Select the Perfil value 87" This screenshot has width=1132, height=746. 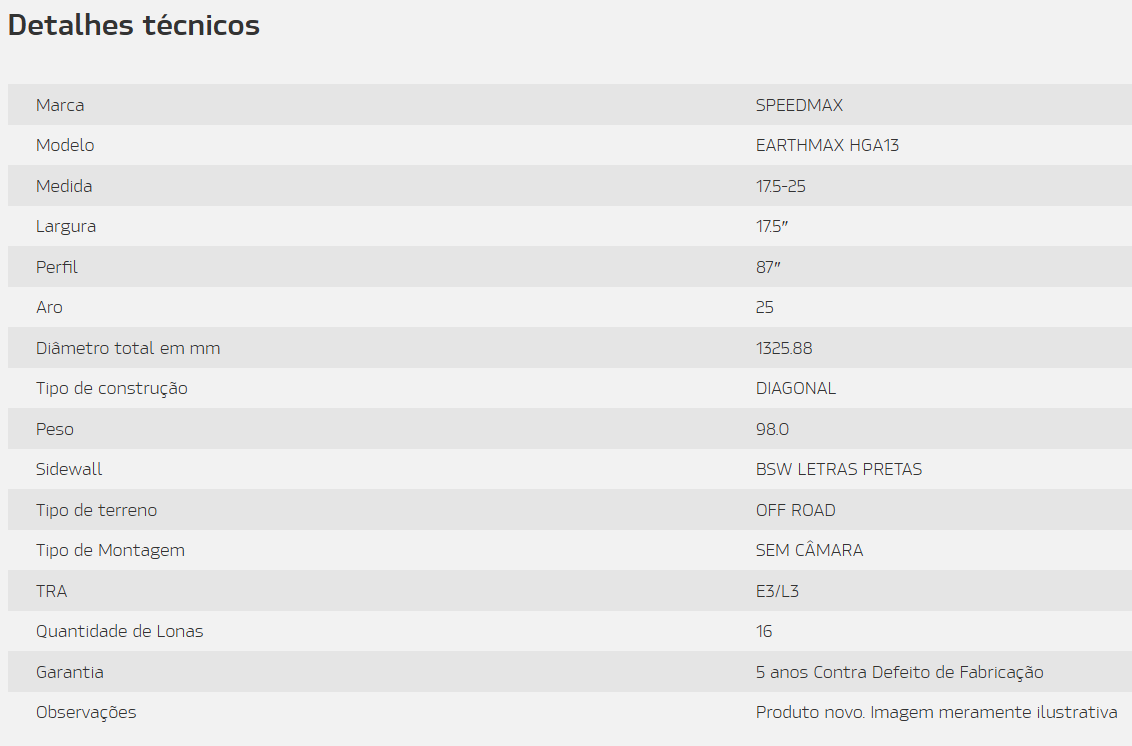coord(768,267)
